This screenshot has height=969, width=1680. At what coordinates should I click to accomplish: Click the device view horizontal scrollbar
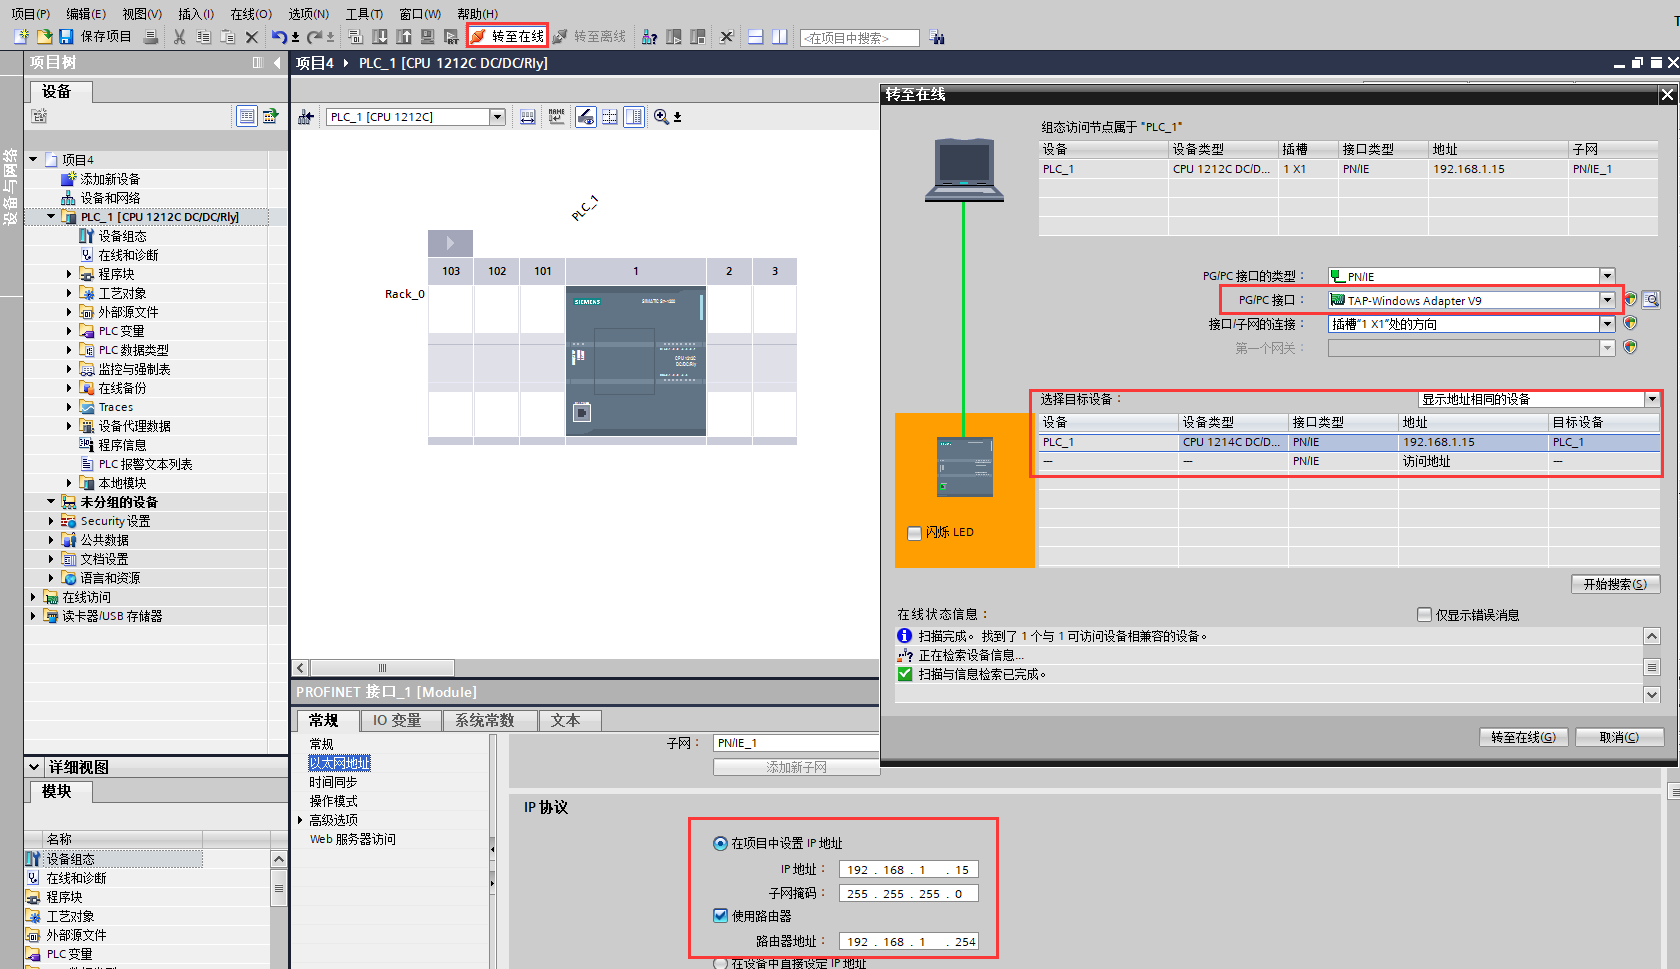382,668
